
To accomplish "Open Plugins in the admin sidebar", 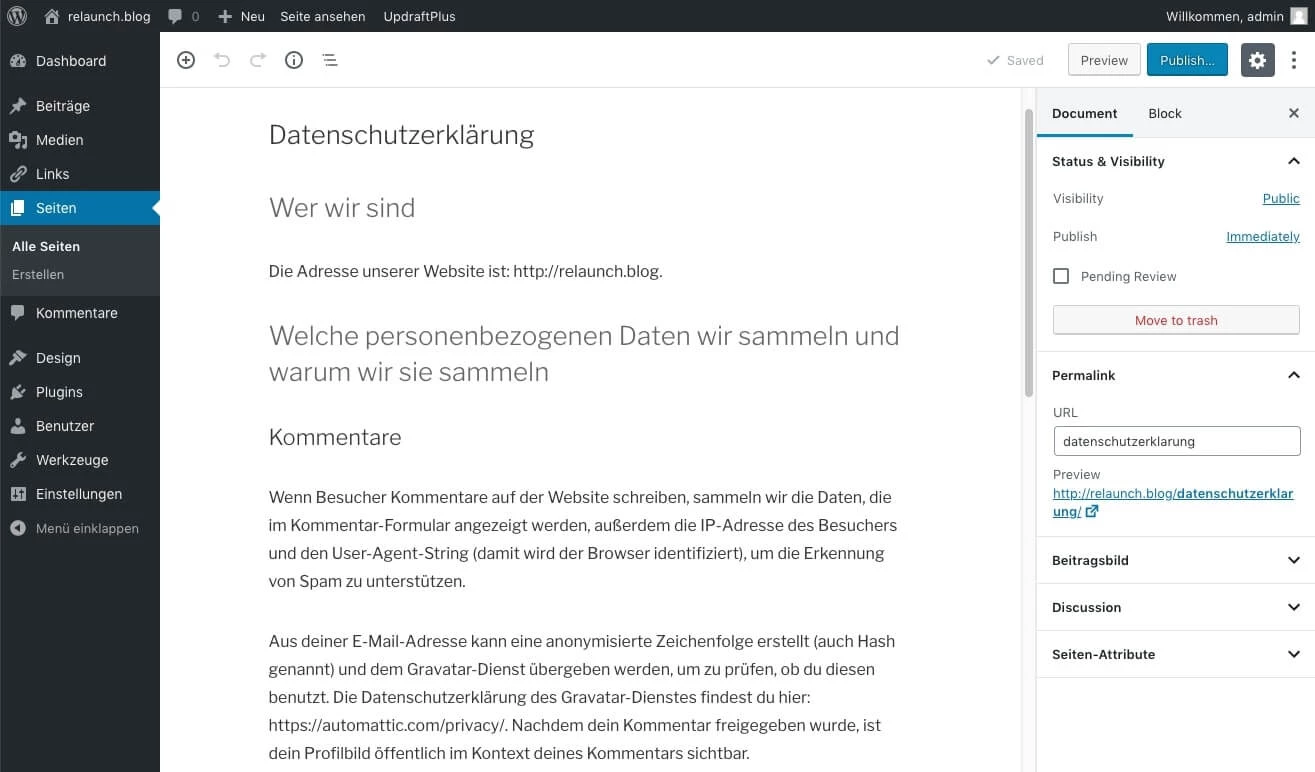I will 59,392.
